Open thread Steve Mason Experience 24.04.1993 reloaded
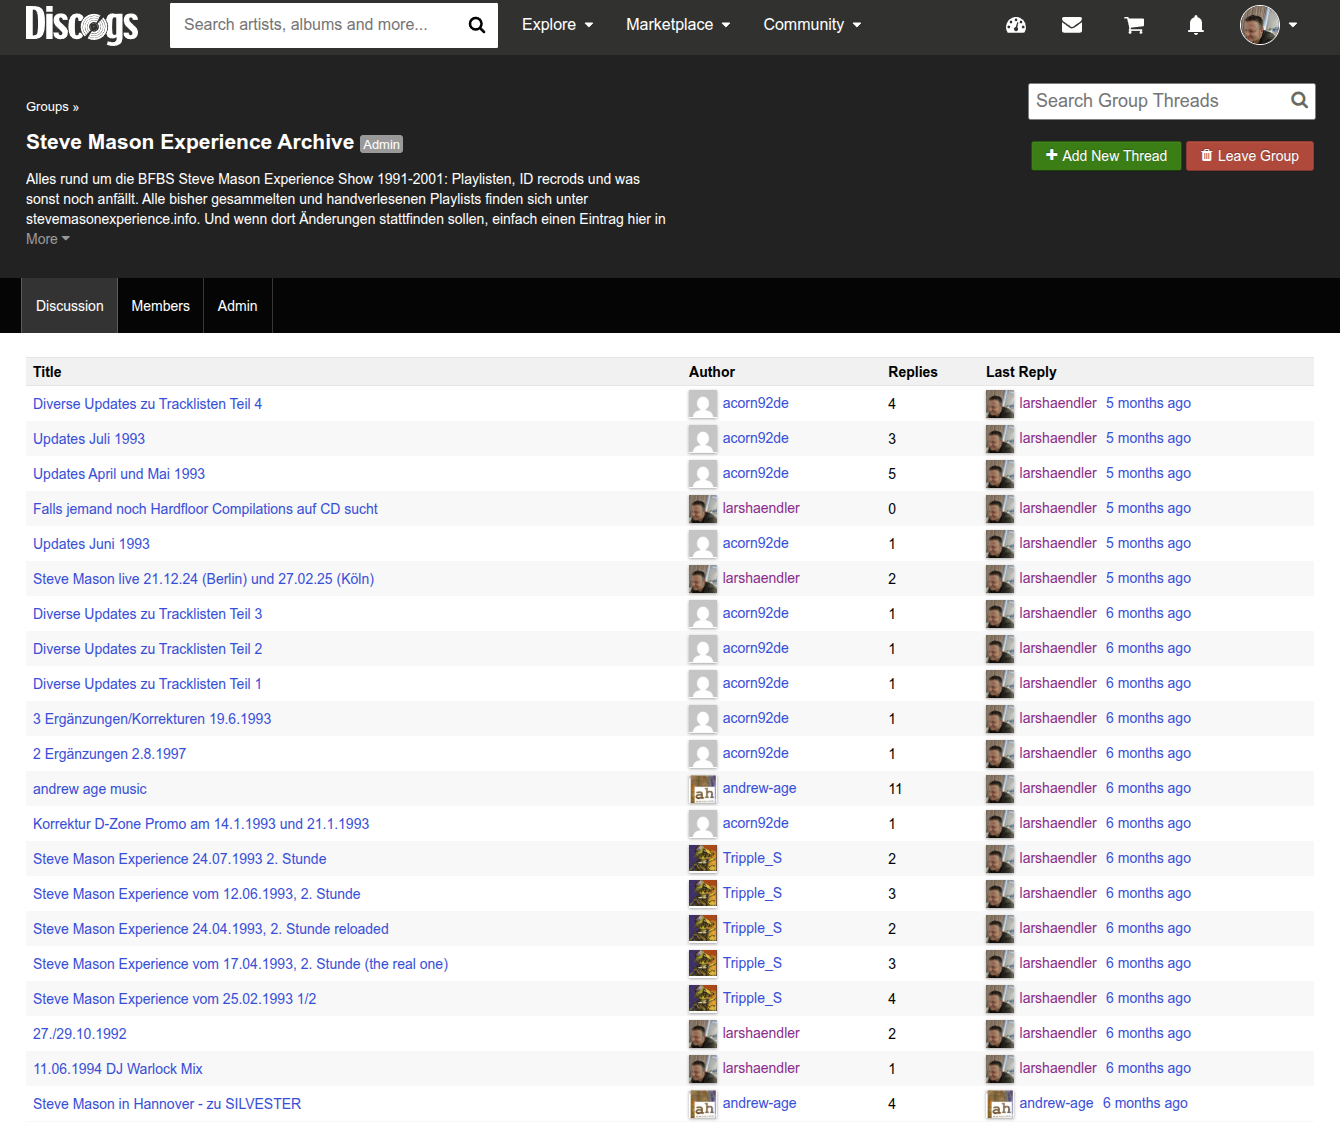This screenshot has height=1122, width=1340. [211, 929]
